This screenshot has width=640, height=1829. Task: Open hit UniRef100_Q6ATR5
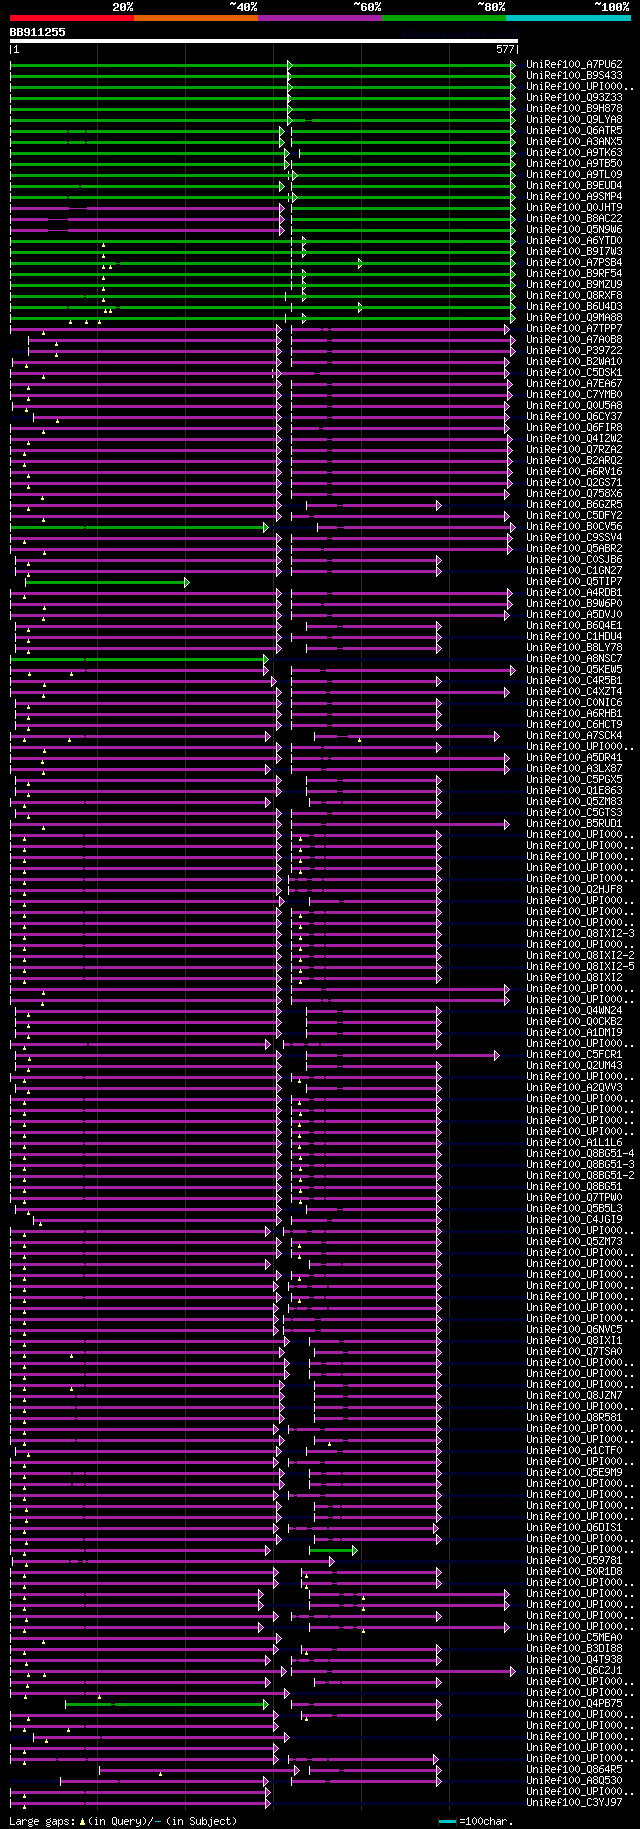tap(574, 131)
